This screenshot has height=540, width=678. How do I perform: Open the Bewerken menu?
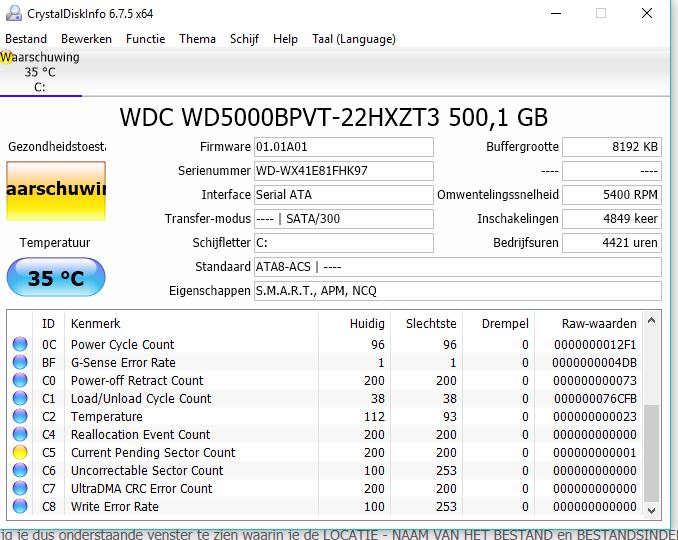(x=86, y=39)
